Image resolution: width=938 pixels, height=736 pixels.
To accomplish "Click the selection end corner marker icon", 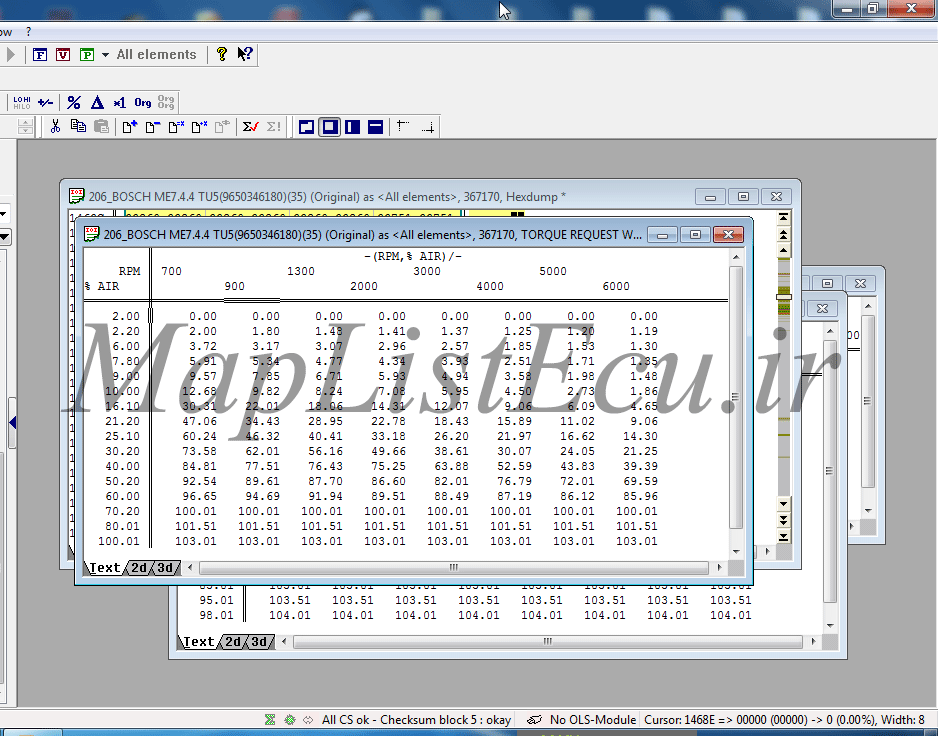I will 428,127.
